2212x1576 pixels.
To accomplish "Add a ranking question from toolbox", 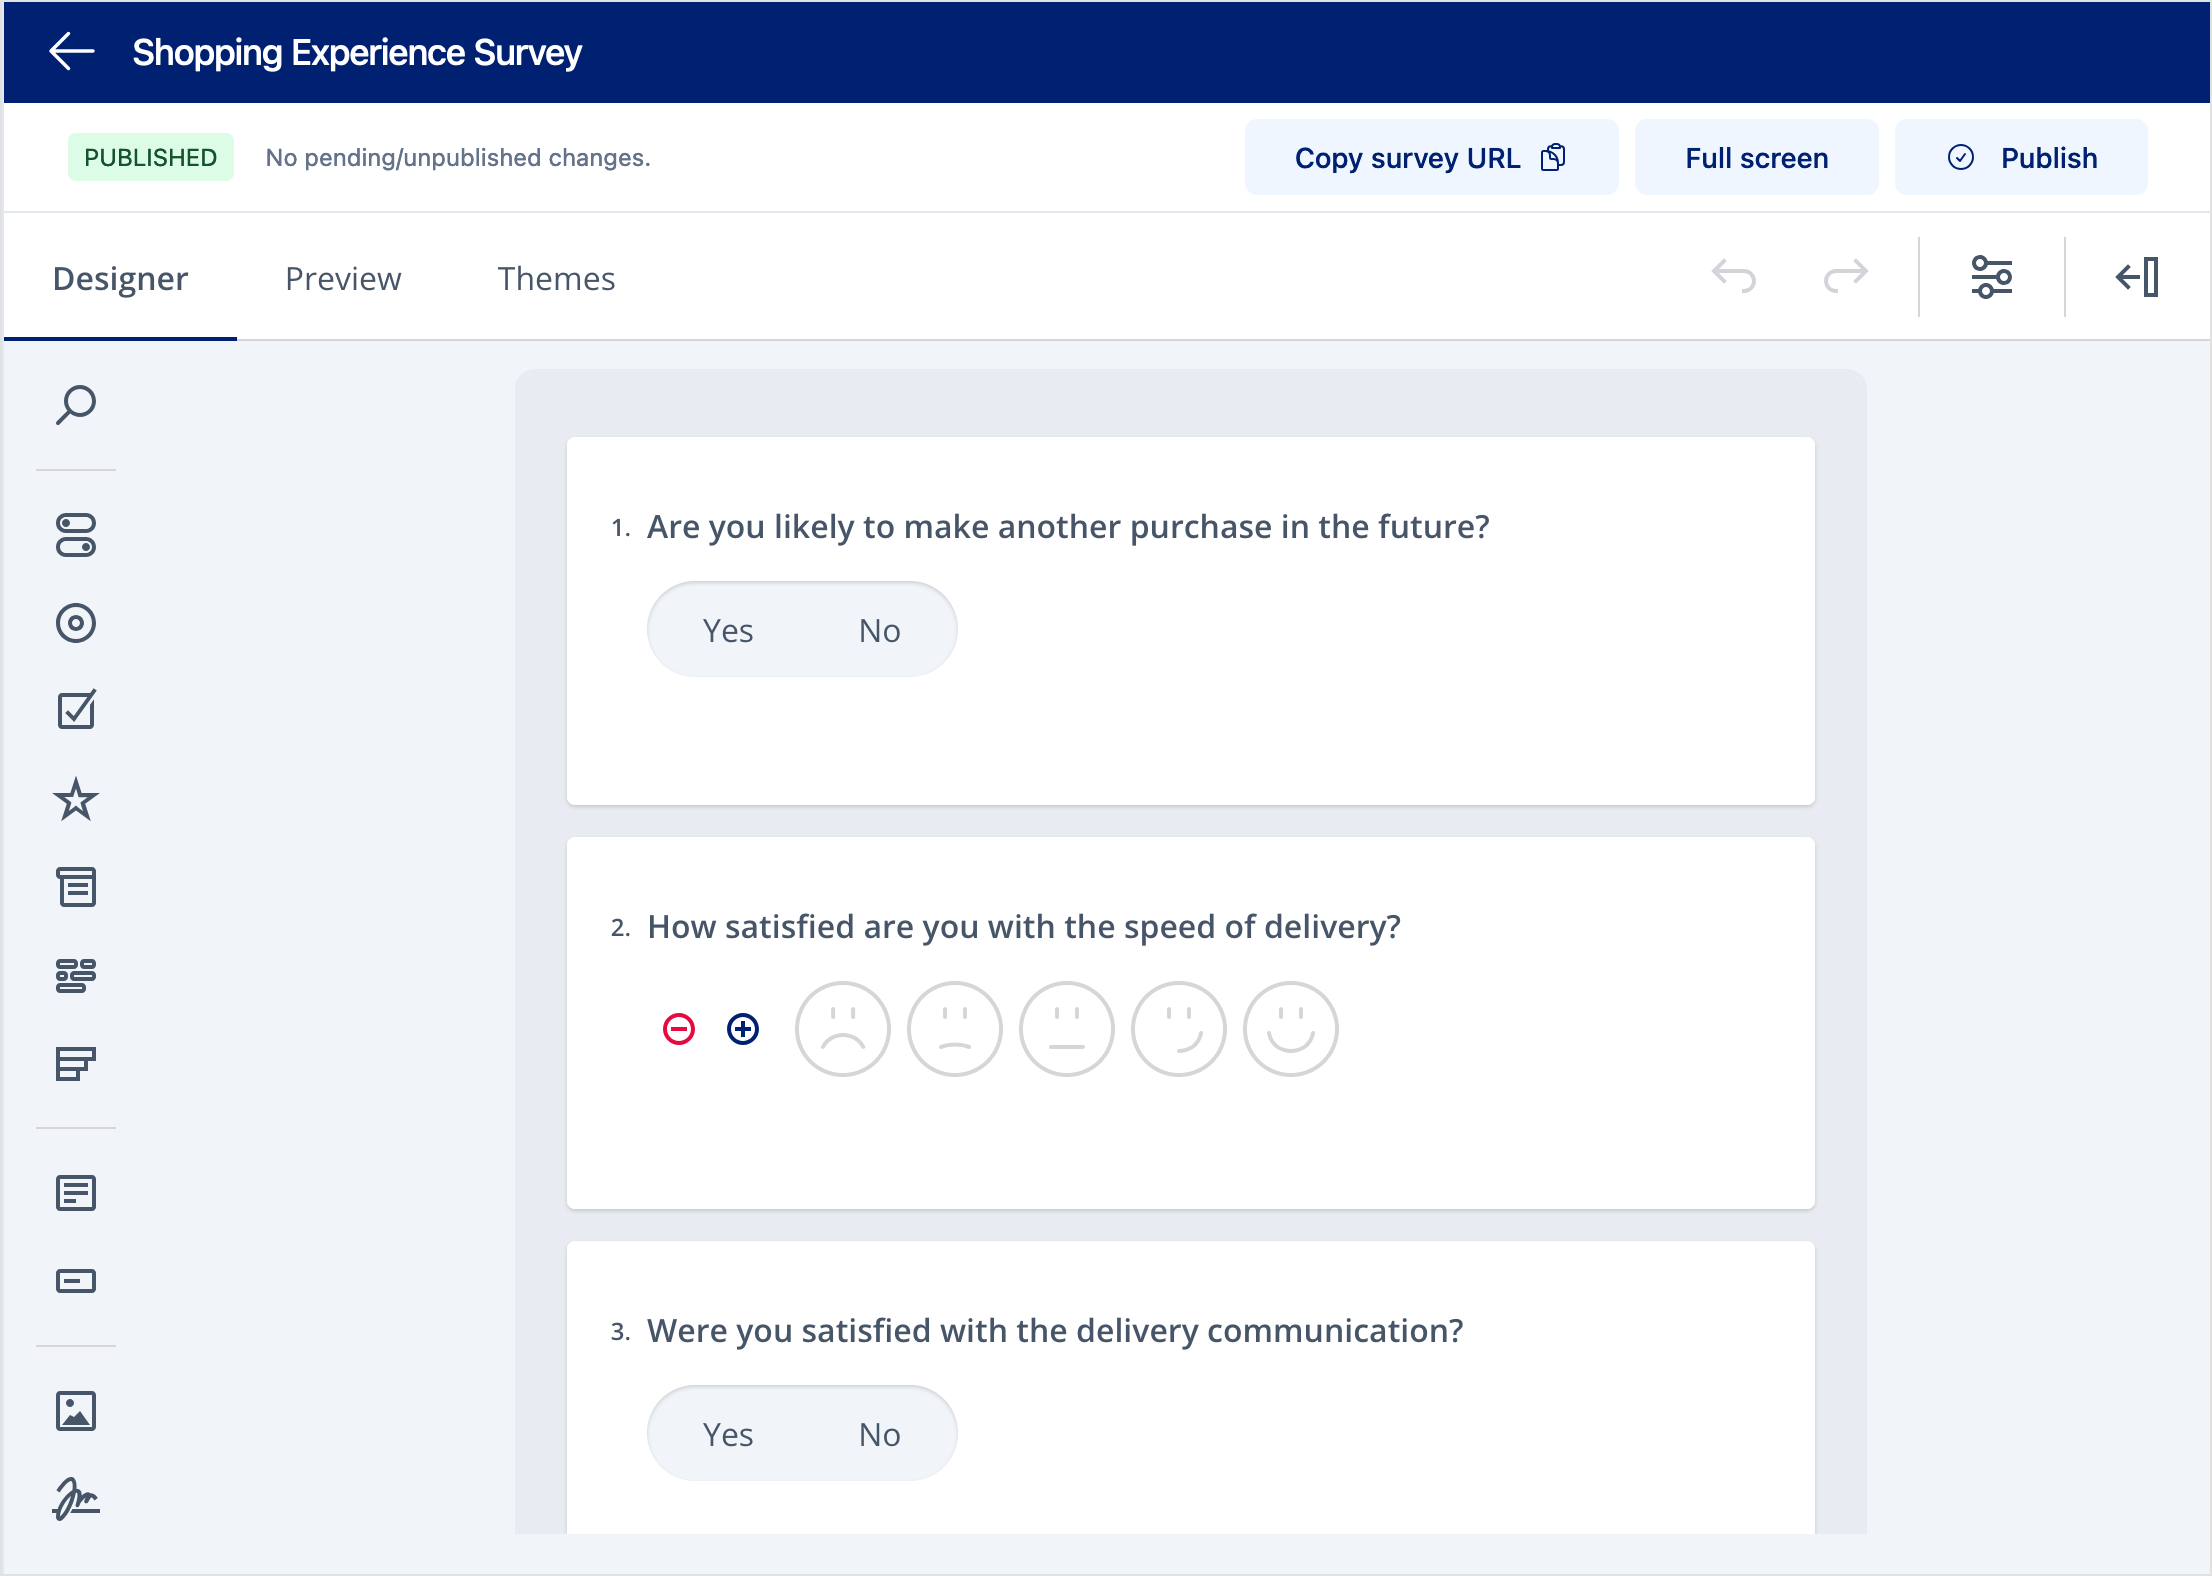I will (x=76, y=1063).
